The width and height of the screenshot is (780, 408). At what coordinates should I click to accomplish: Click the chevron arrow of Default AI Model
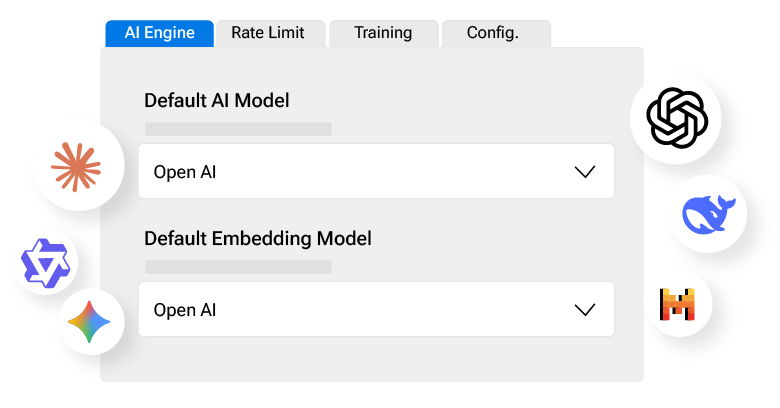coord(585,172)
